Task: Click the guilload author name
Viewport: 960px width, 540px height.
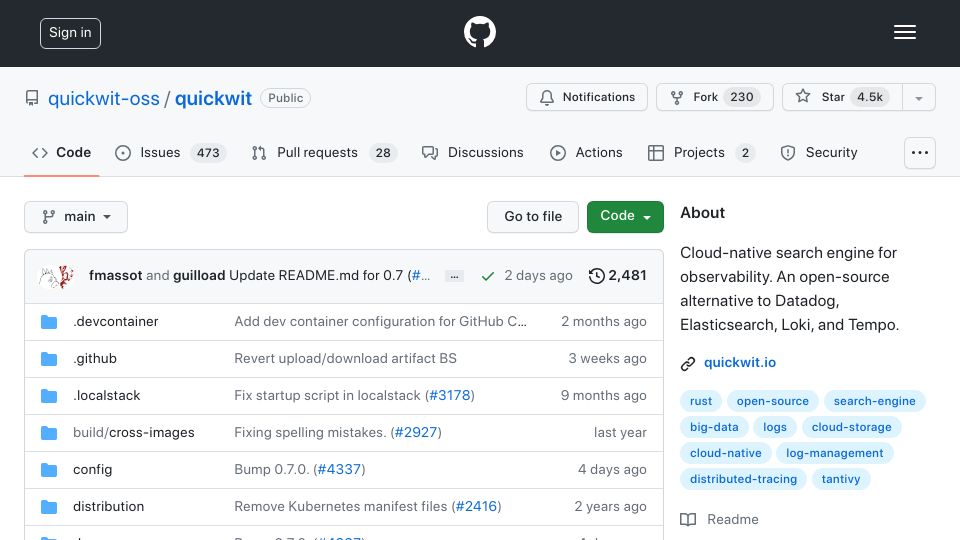Action: [x=199, y=276]
